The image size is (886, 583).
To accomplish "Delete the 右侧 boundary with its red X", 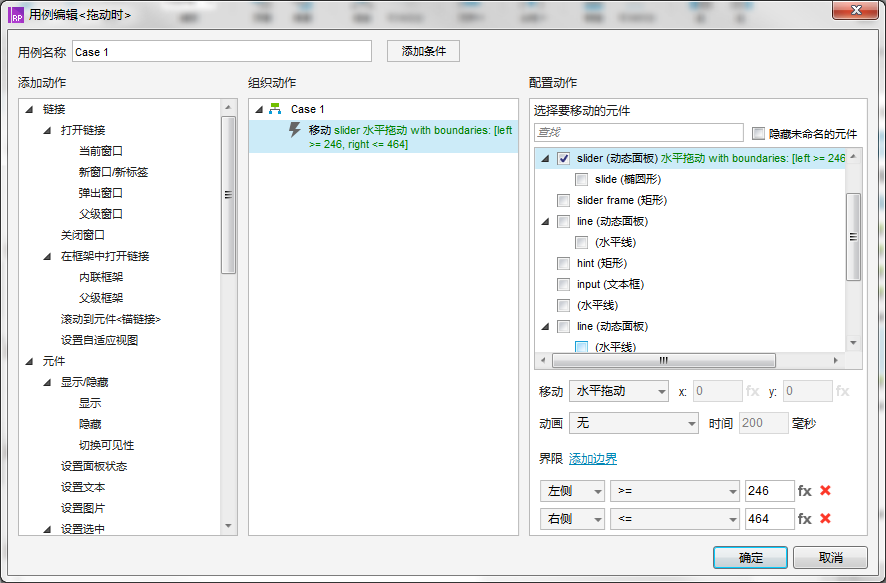I will [x=823, y=519].
